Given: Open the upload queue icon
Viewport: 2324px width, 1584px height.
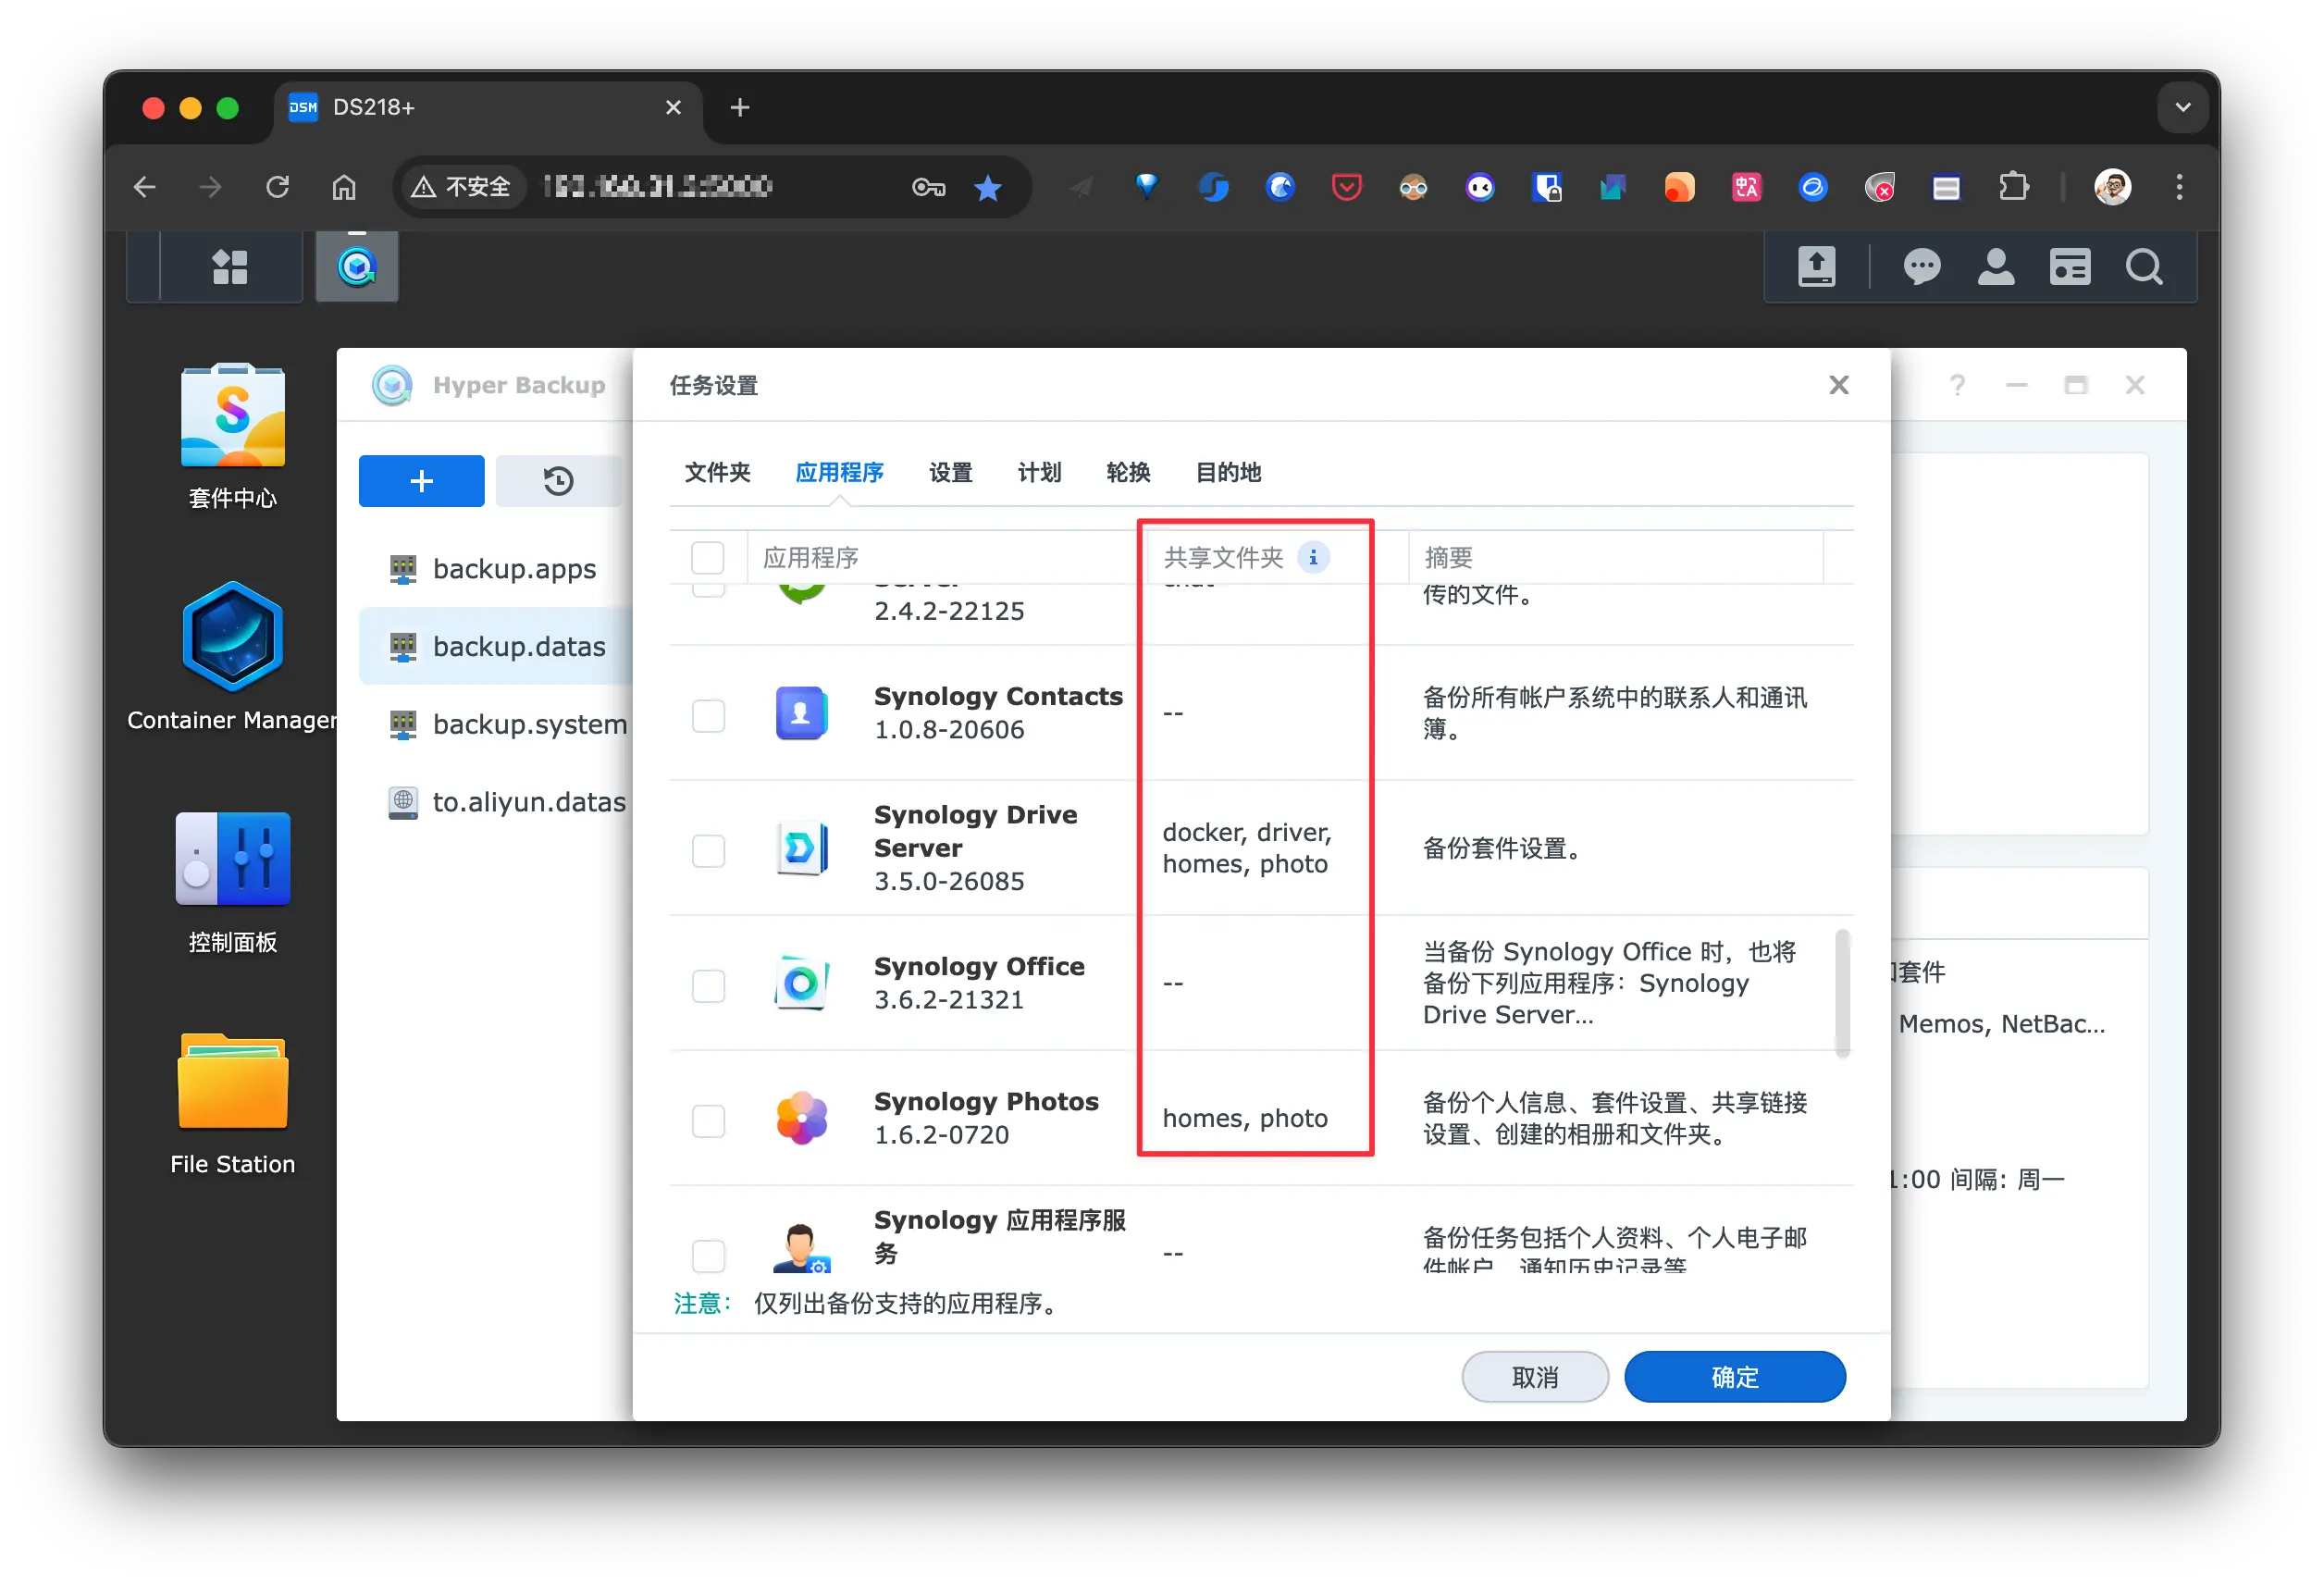Looking at the screenshot, I should point(1816,267).
